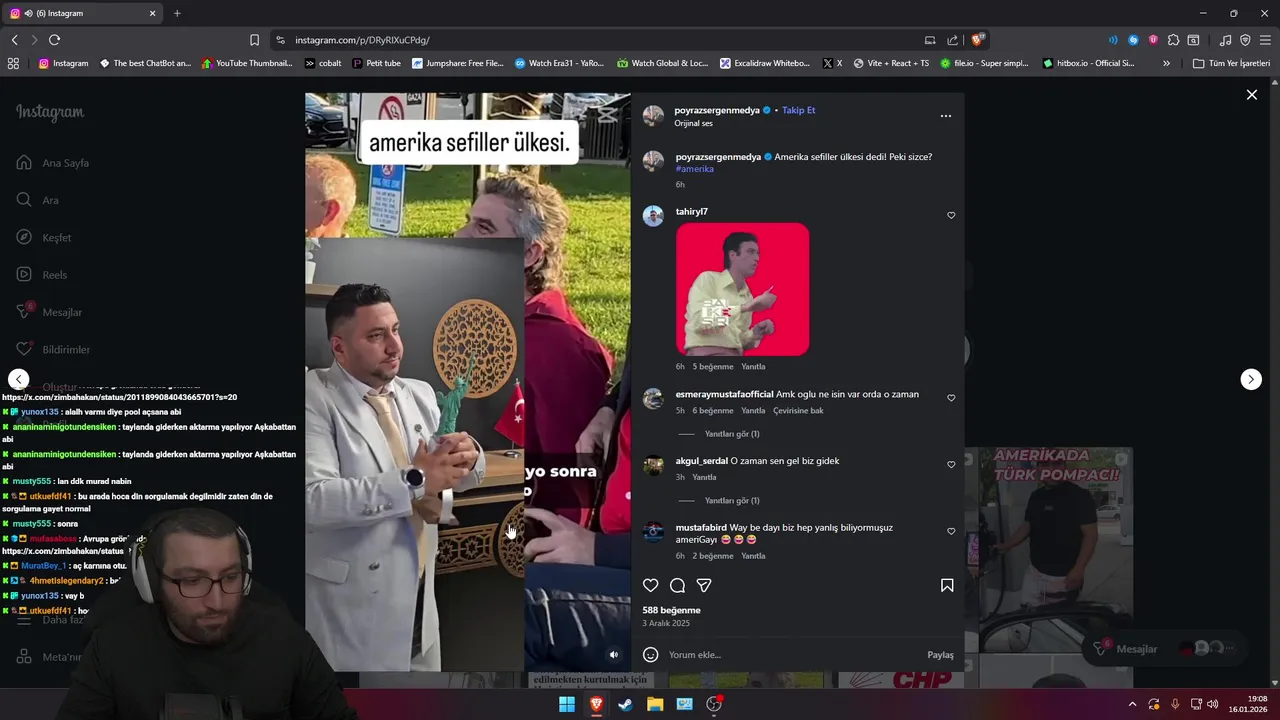Screen dimensions: 1280x720
Task: Open the emoji picker in comment box
Action: pos(651,655)
